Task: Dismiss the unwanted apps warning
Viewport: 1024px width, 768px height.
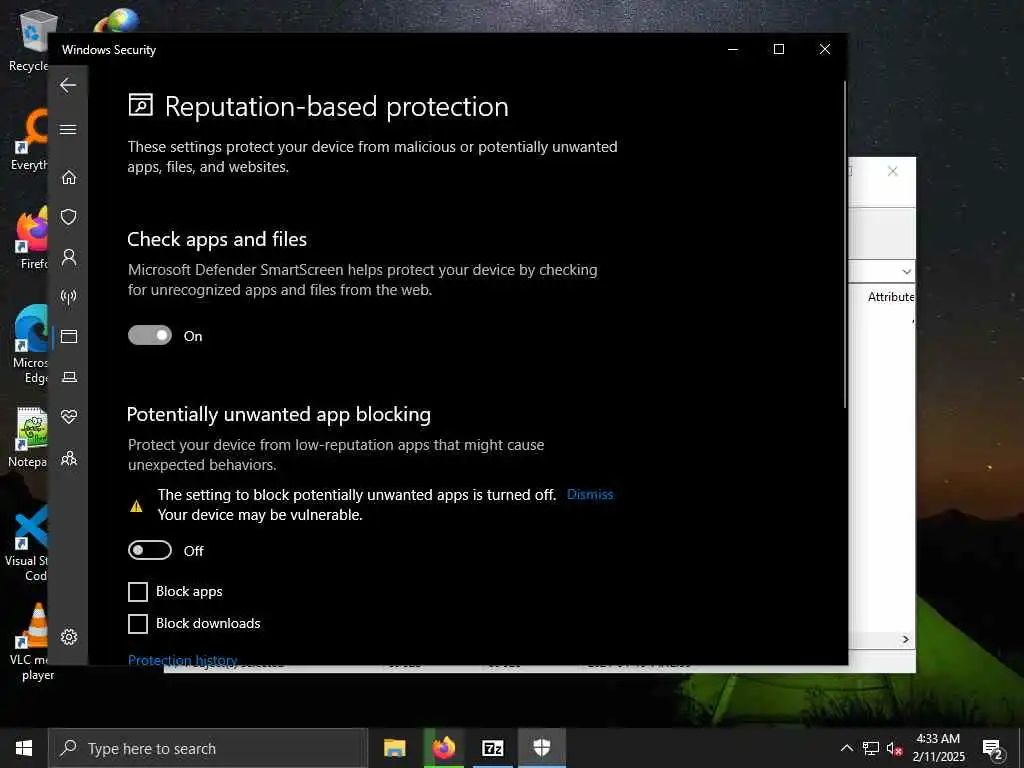Action: [x=590, y=494]
